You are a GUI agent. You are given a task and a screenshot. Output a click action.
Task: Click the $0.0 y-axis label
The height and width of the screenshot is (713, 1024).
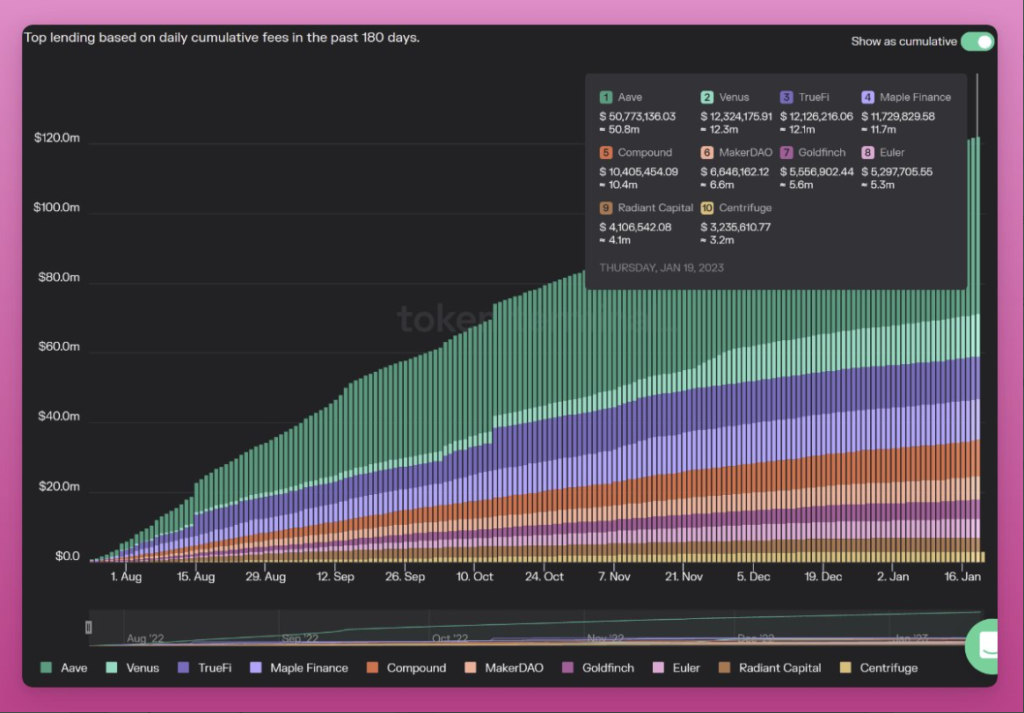(67, 556)
